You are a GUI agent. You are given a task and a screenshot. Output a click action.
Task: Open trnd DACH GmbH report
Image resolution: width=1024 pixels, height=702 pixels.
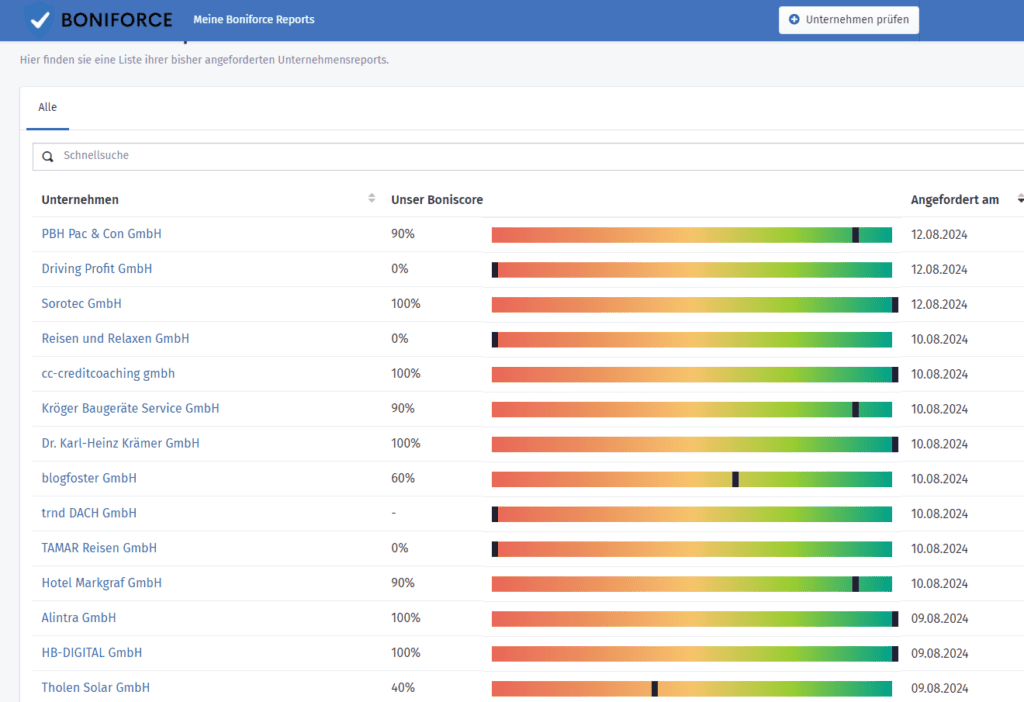click(x=89, y=513)
